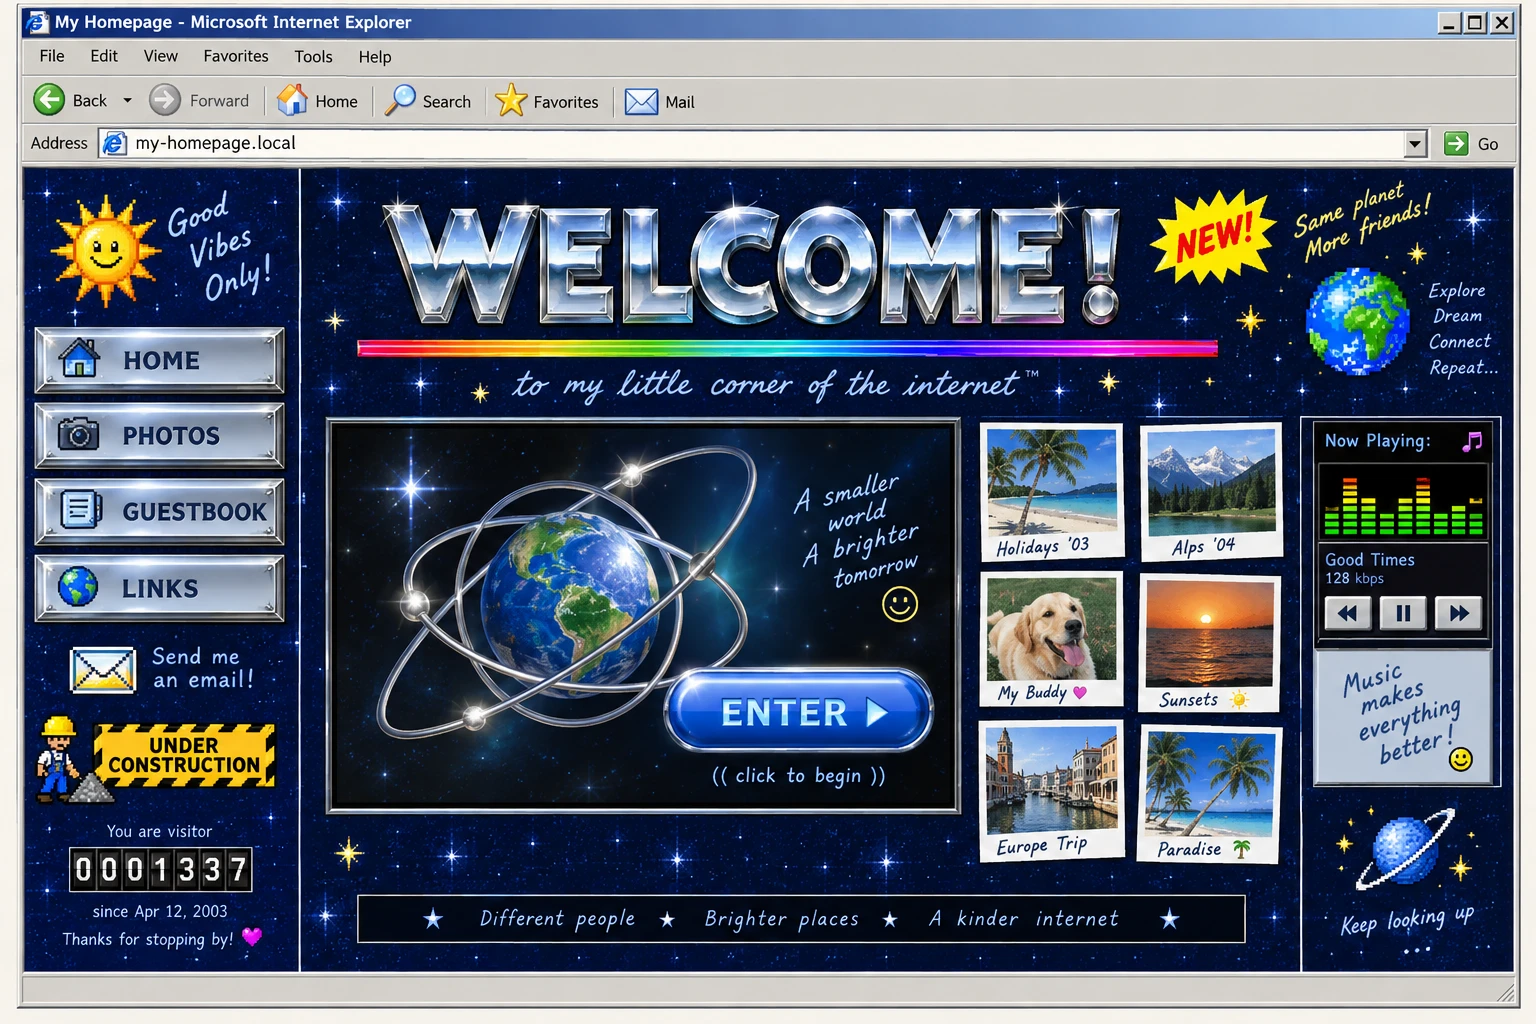Click the purple music note icon
This screenshot has height=1024, width=1536.
pyautogui.click(x=1472, y=441)
